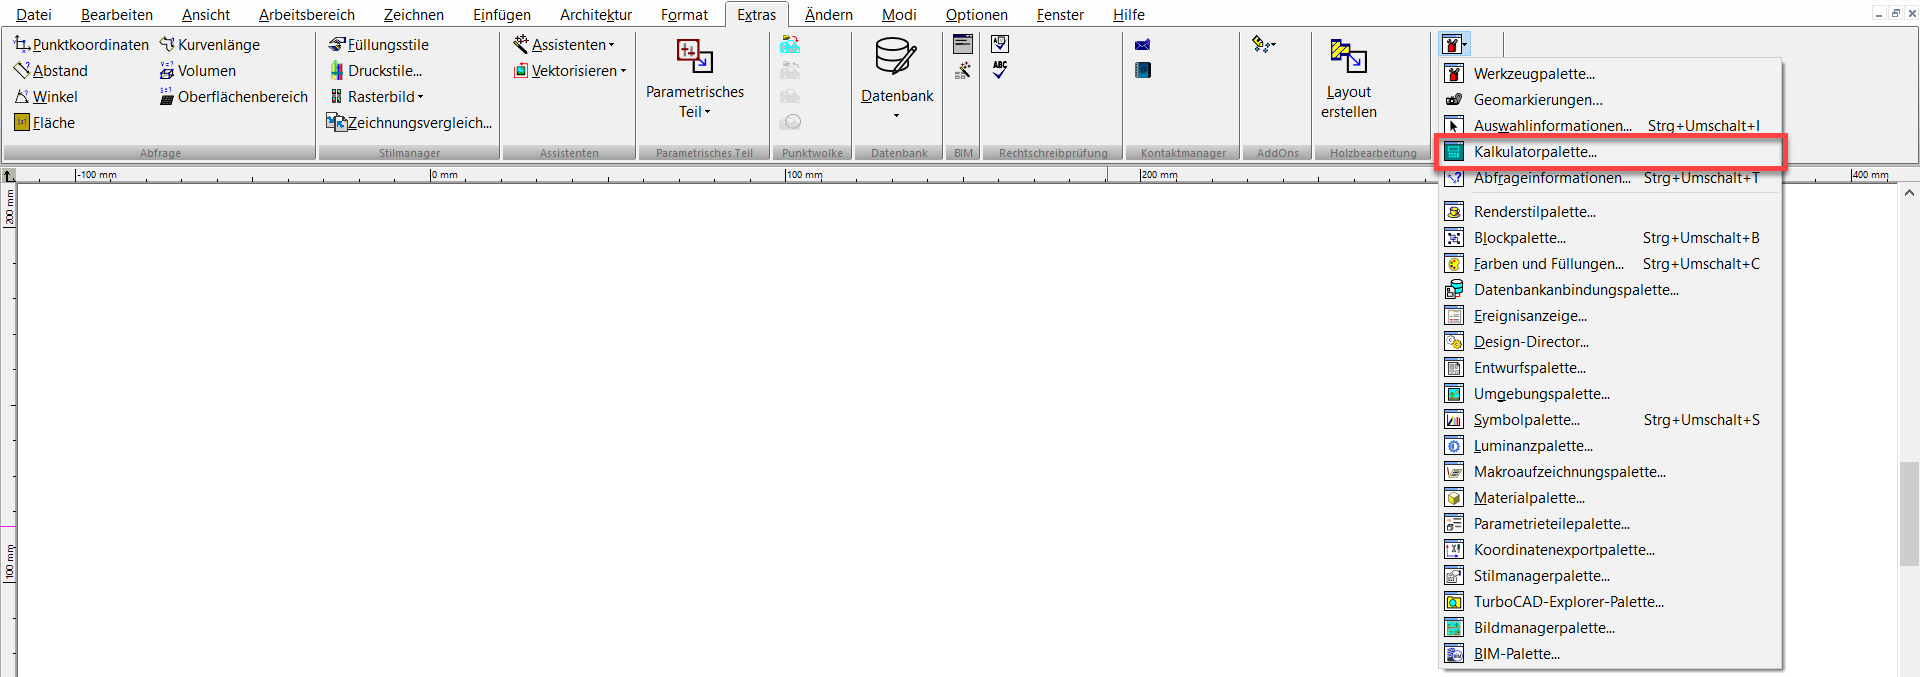Viewport: 1920px width, 677px height.
Task: Open the Architektur menu
Action: coord(595,15)
